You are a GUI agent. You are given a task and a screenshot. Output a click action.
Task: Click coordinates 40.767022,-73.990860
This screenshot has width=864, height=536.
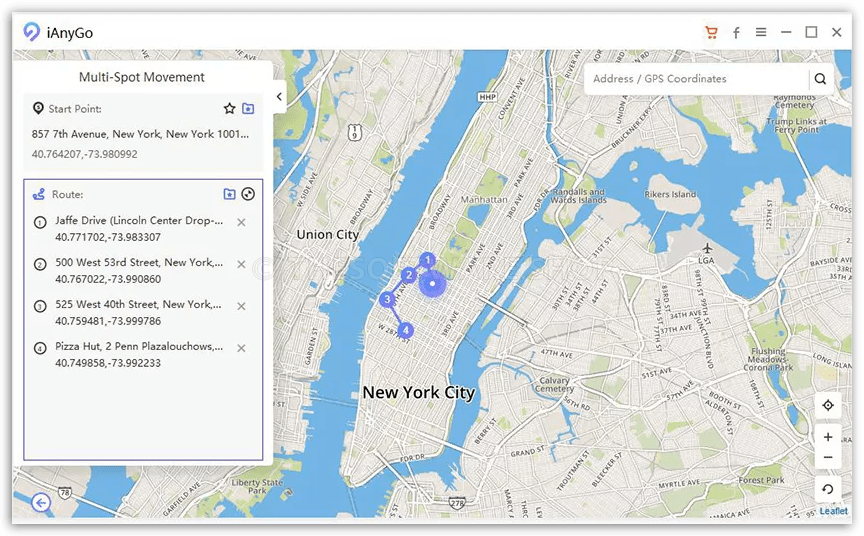(x=108, y=279)
